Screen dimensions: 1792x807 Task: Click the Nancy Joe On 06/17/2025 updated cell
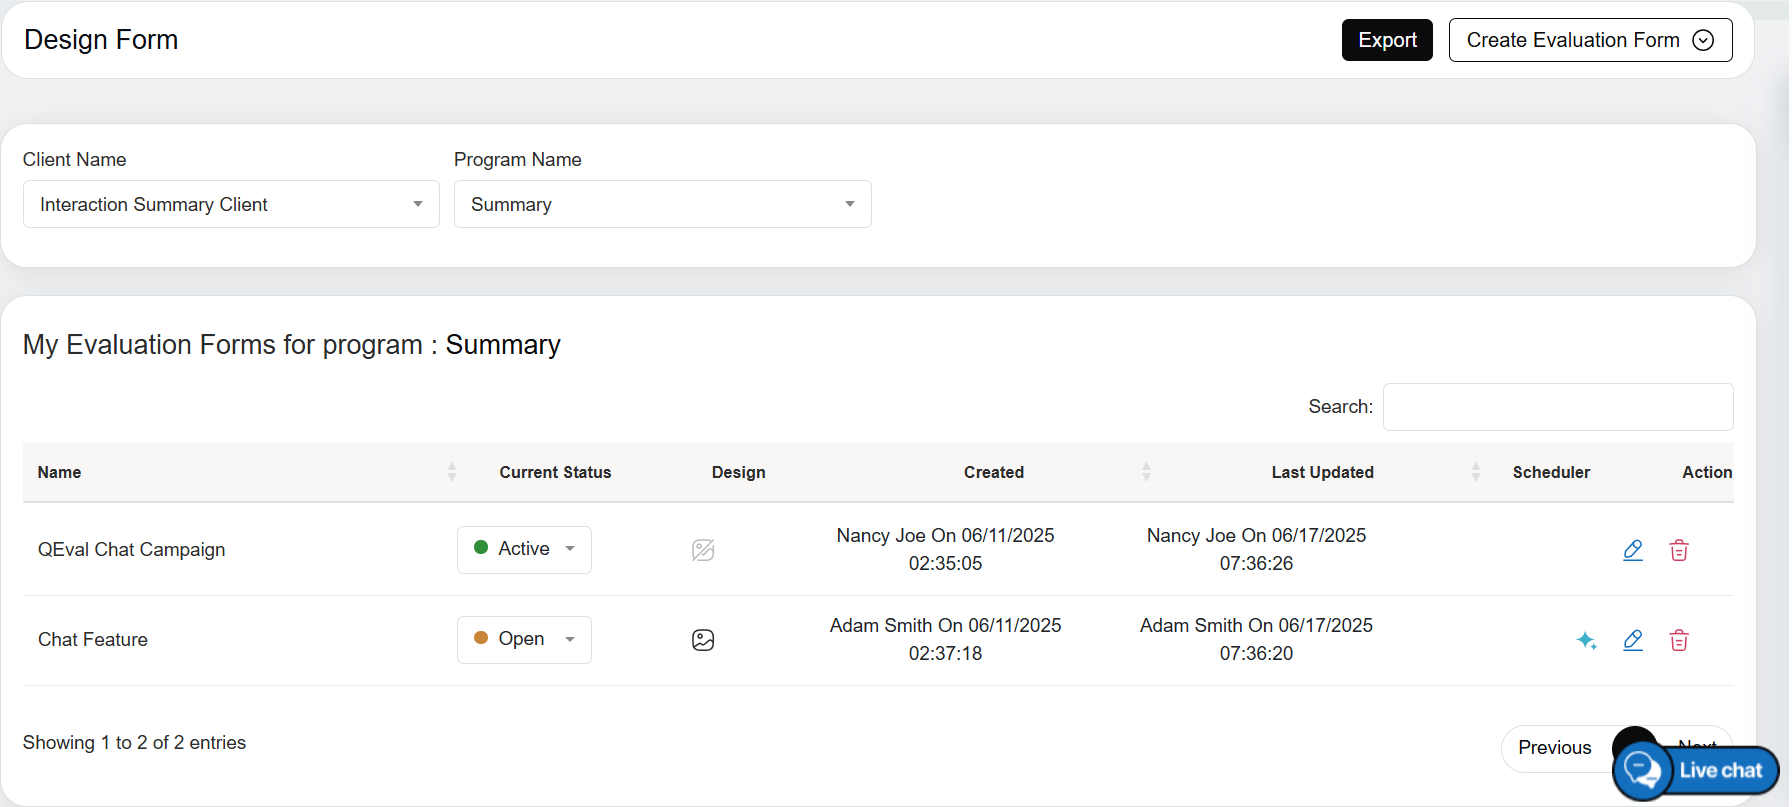pyautogui.click(x=1256, y=549)
